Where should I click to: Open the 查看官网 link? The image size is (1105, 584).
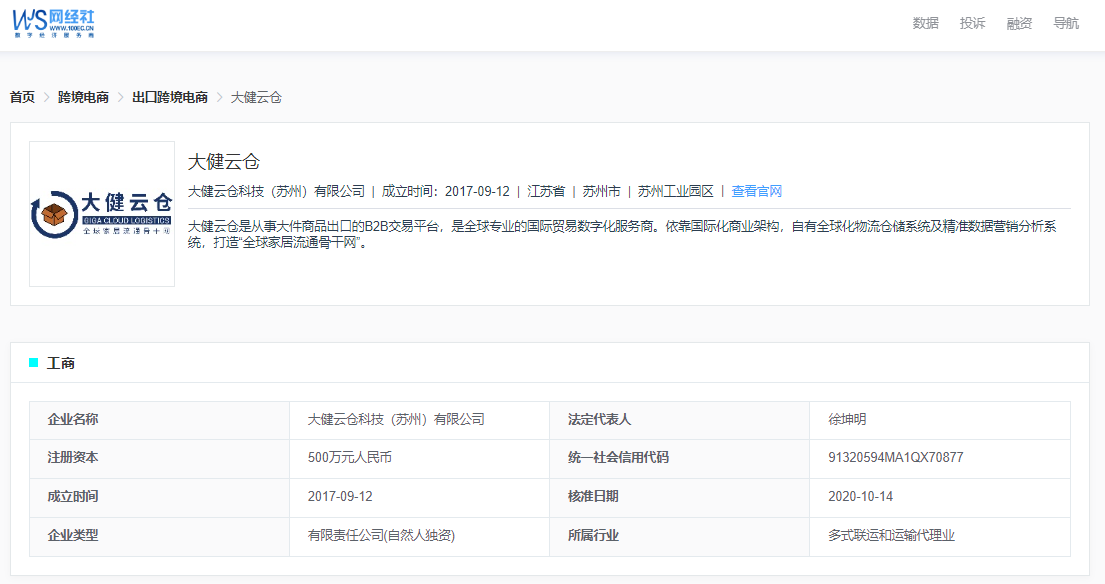coord(757,192)
